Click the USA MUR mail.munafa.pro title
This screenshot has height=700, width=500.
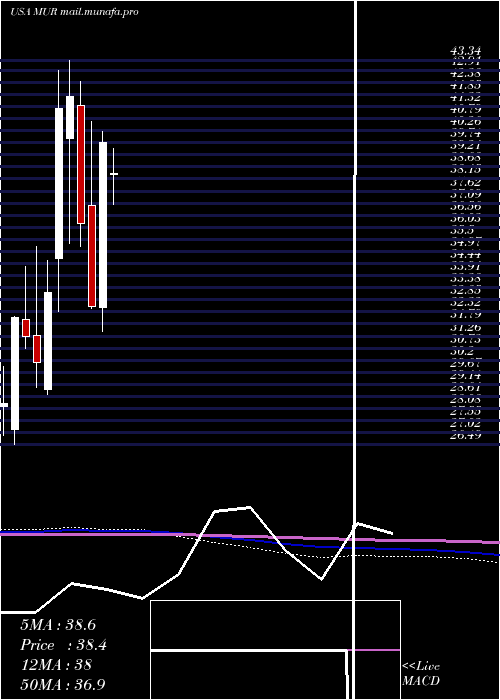[x=74, y=12]
